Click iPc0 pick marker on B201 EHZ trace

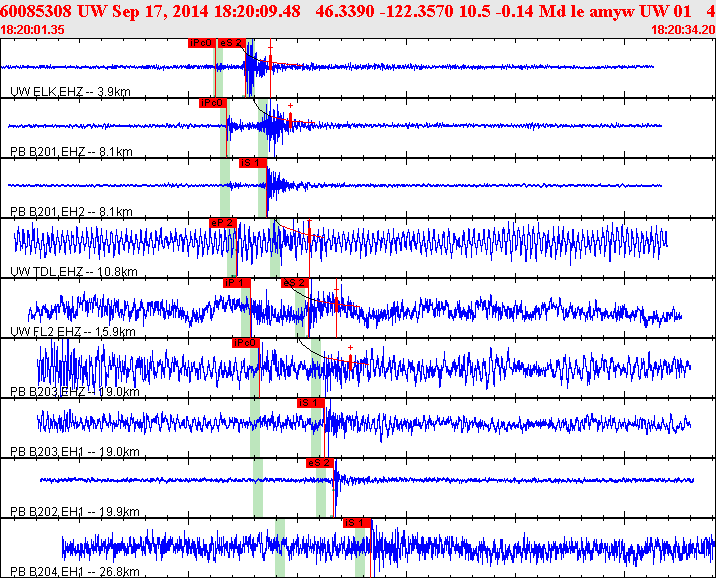click(212, 103)
